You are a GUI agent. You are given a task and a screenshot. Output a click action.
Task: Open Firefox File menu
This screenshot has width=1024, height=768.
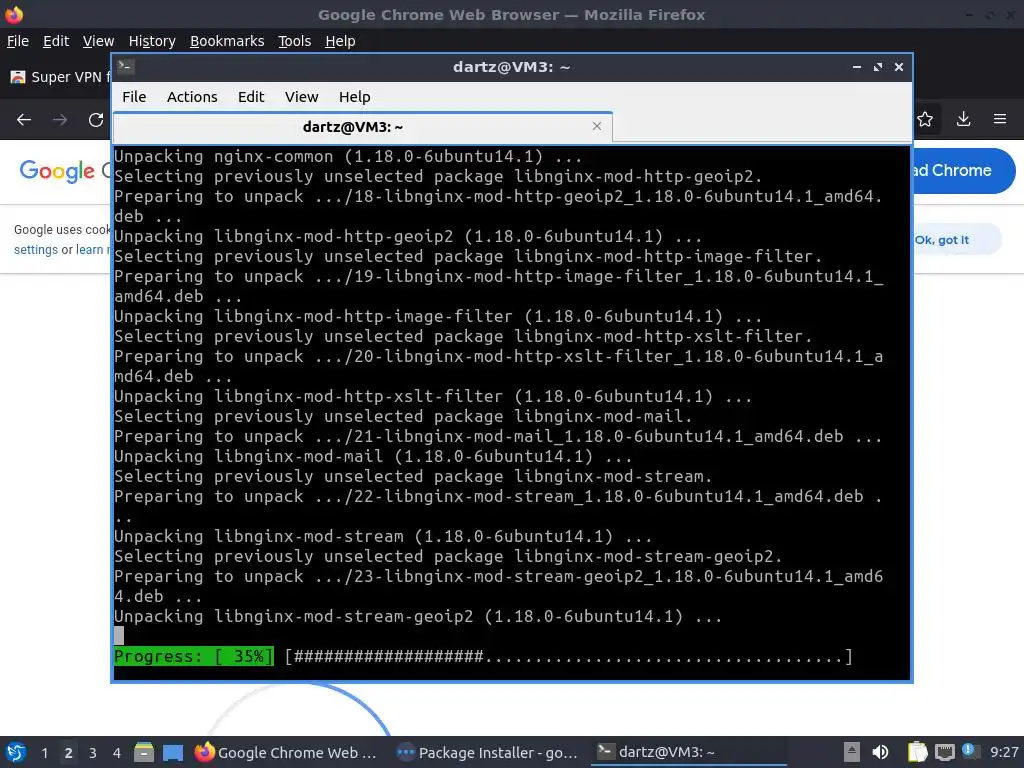coord(18,41)
